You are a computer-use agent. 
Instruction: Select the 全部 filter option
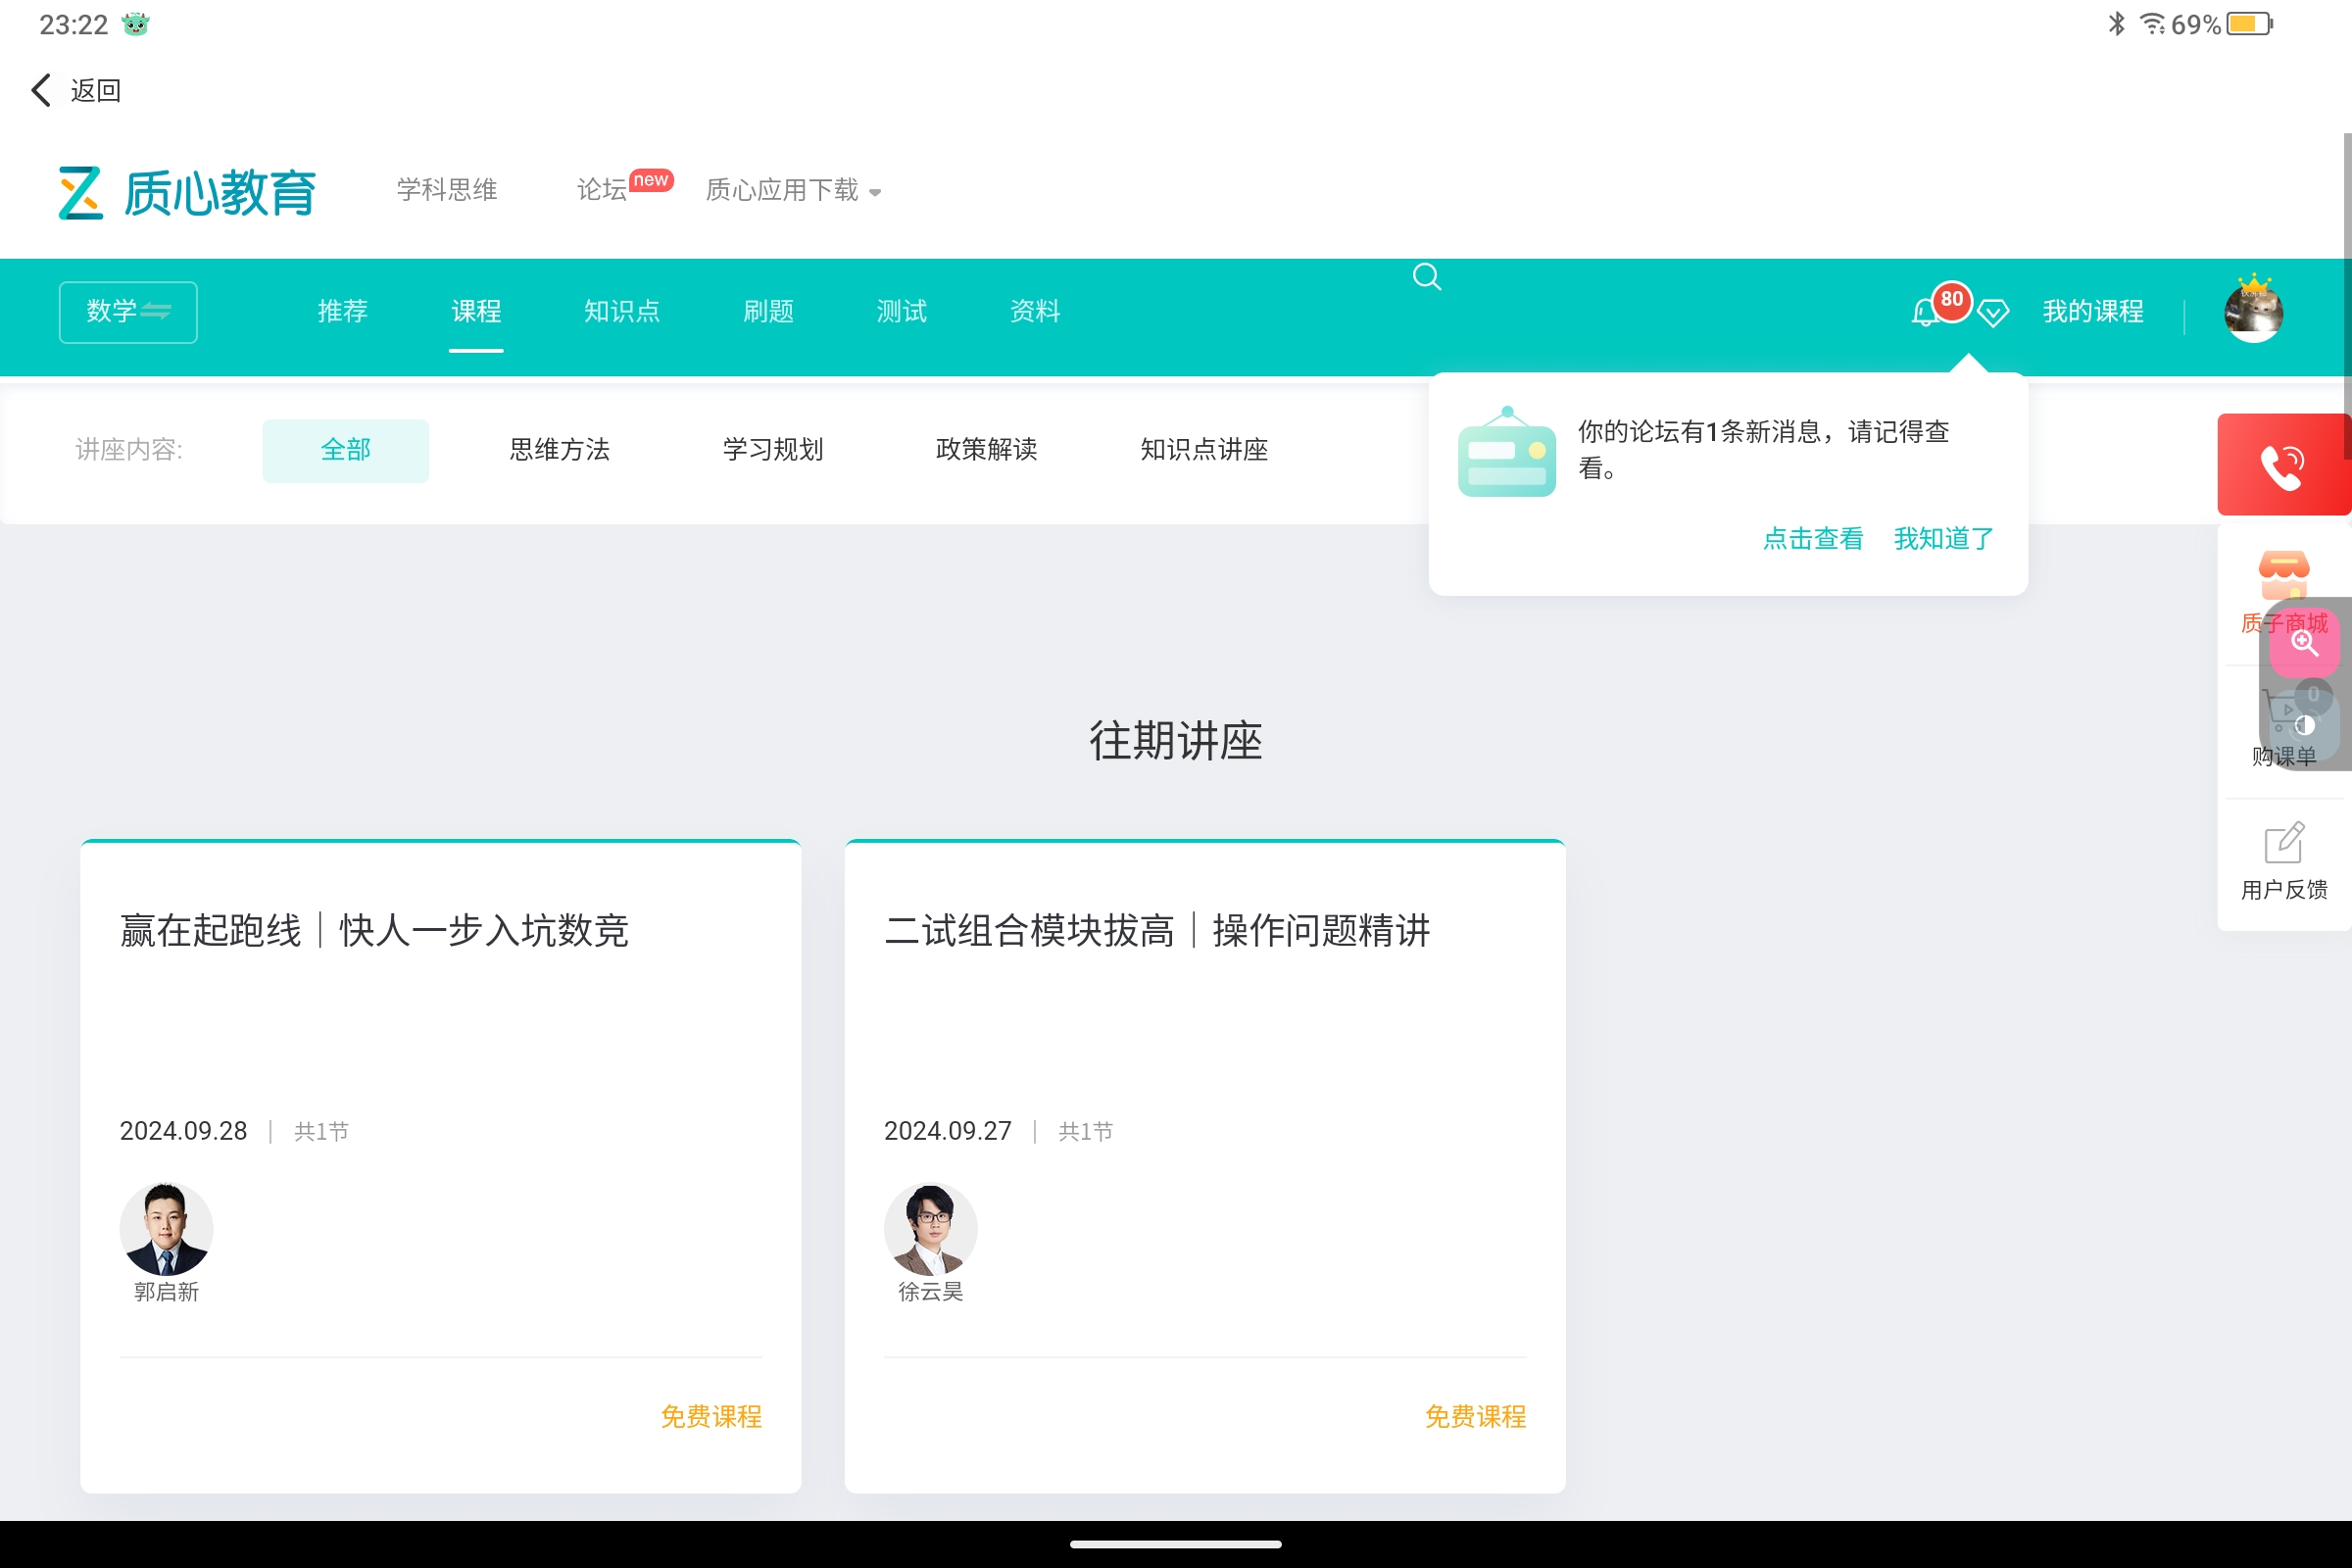[345, 450]
